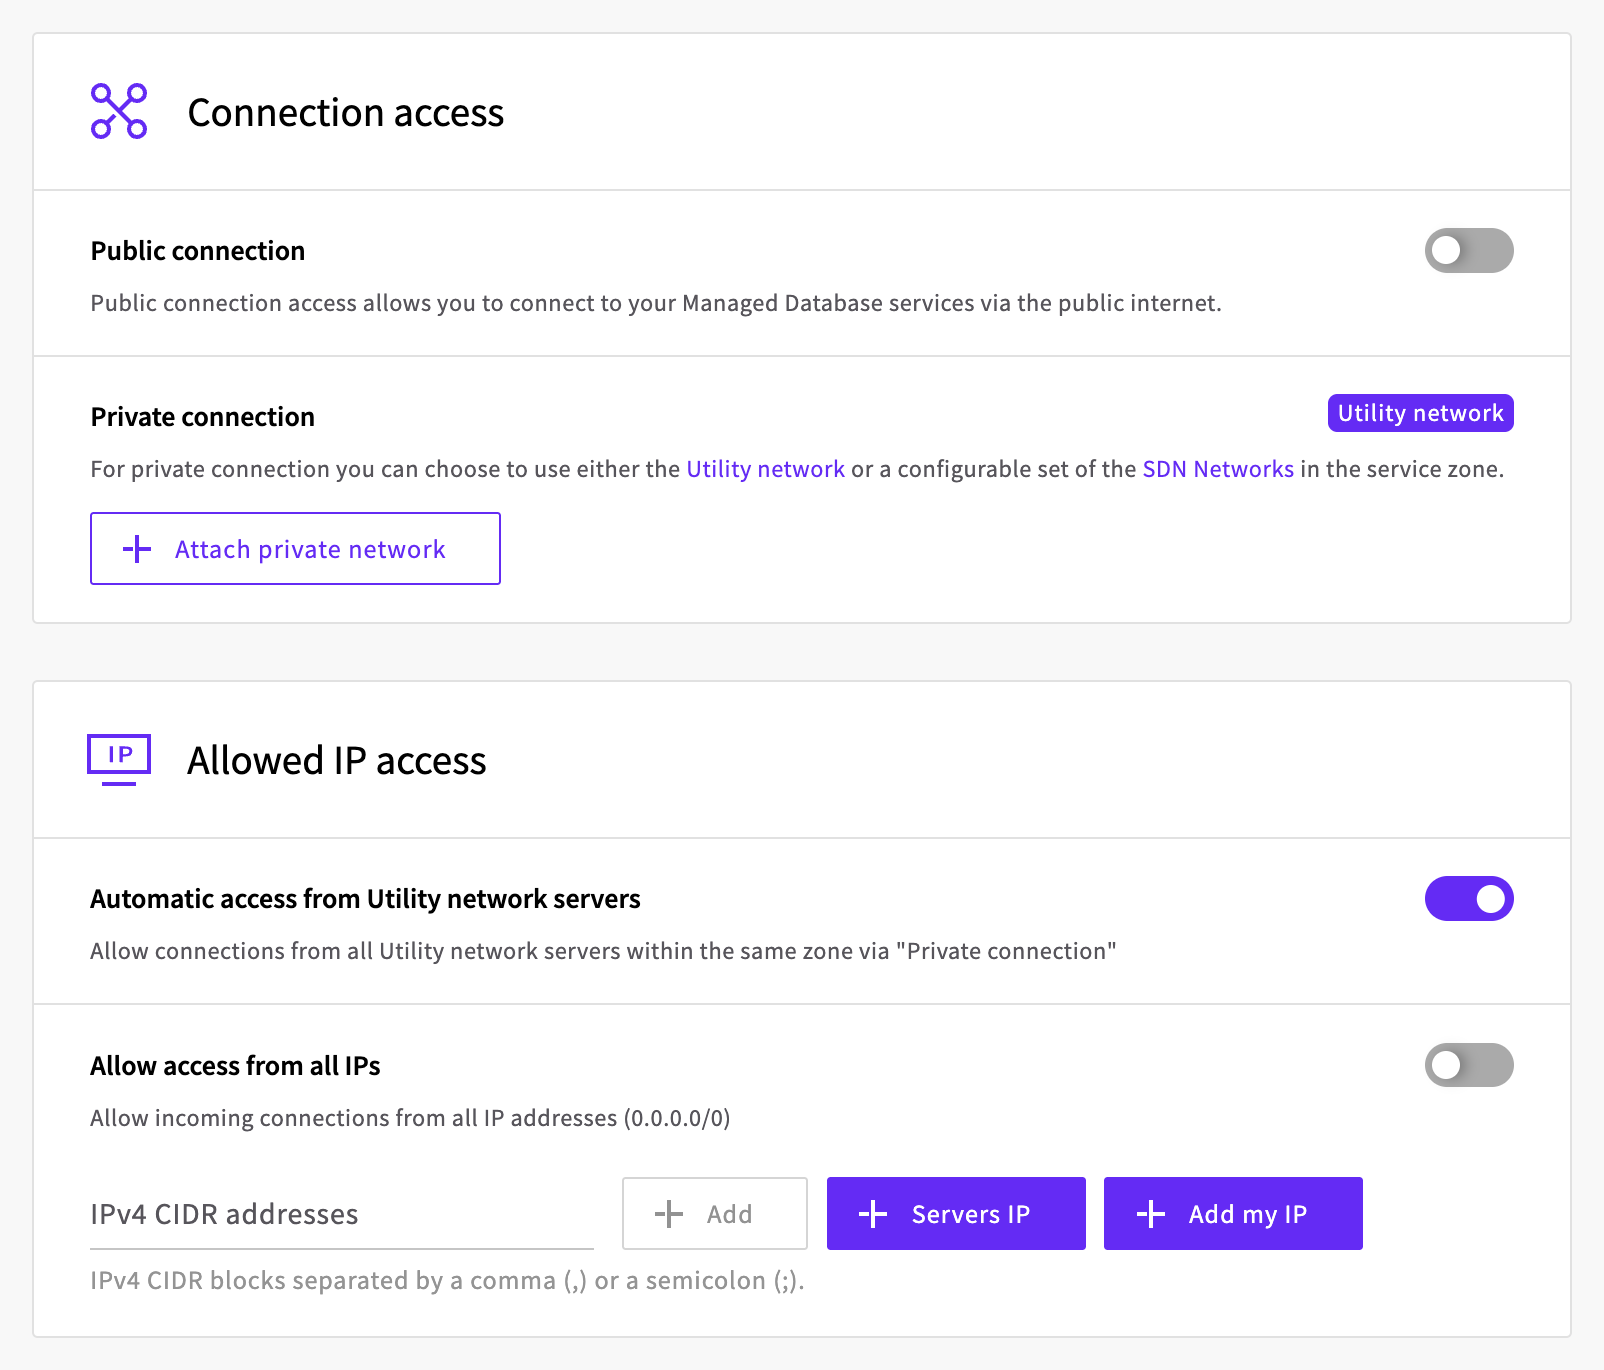The height and width of the screenshot is (1370, 1604).
Task: Click plus icon on Attach private network
Action: pyautogui.click(x=137, y=549)
